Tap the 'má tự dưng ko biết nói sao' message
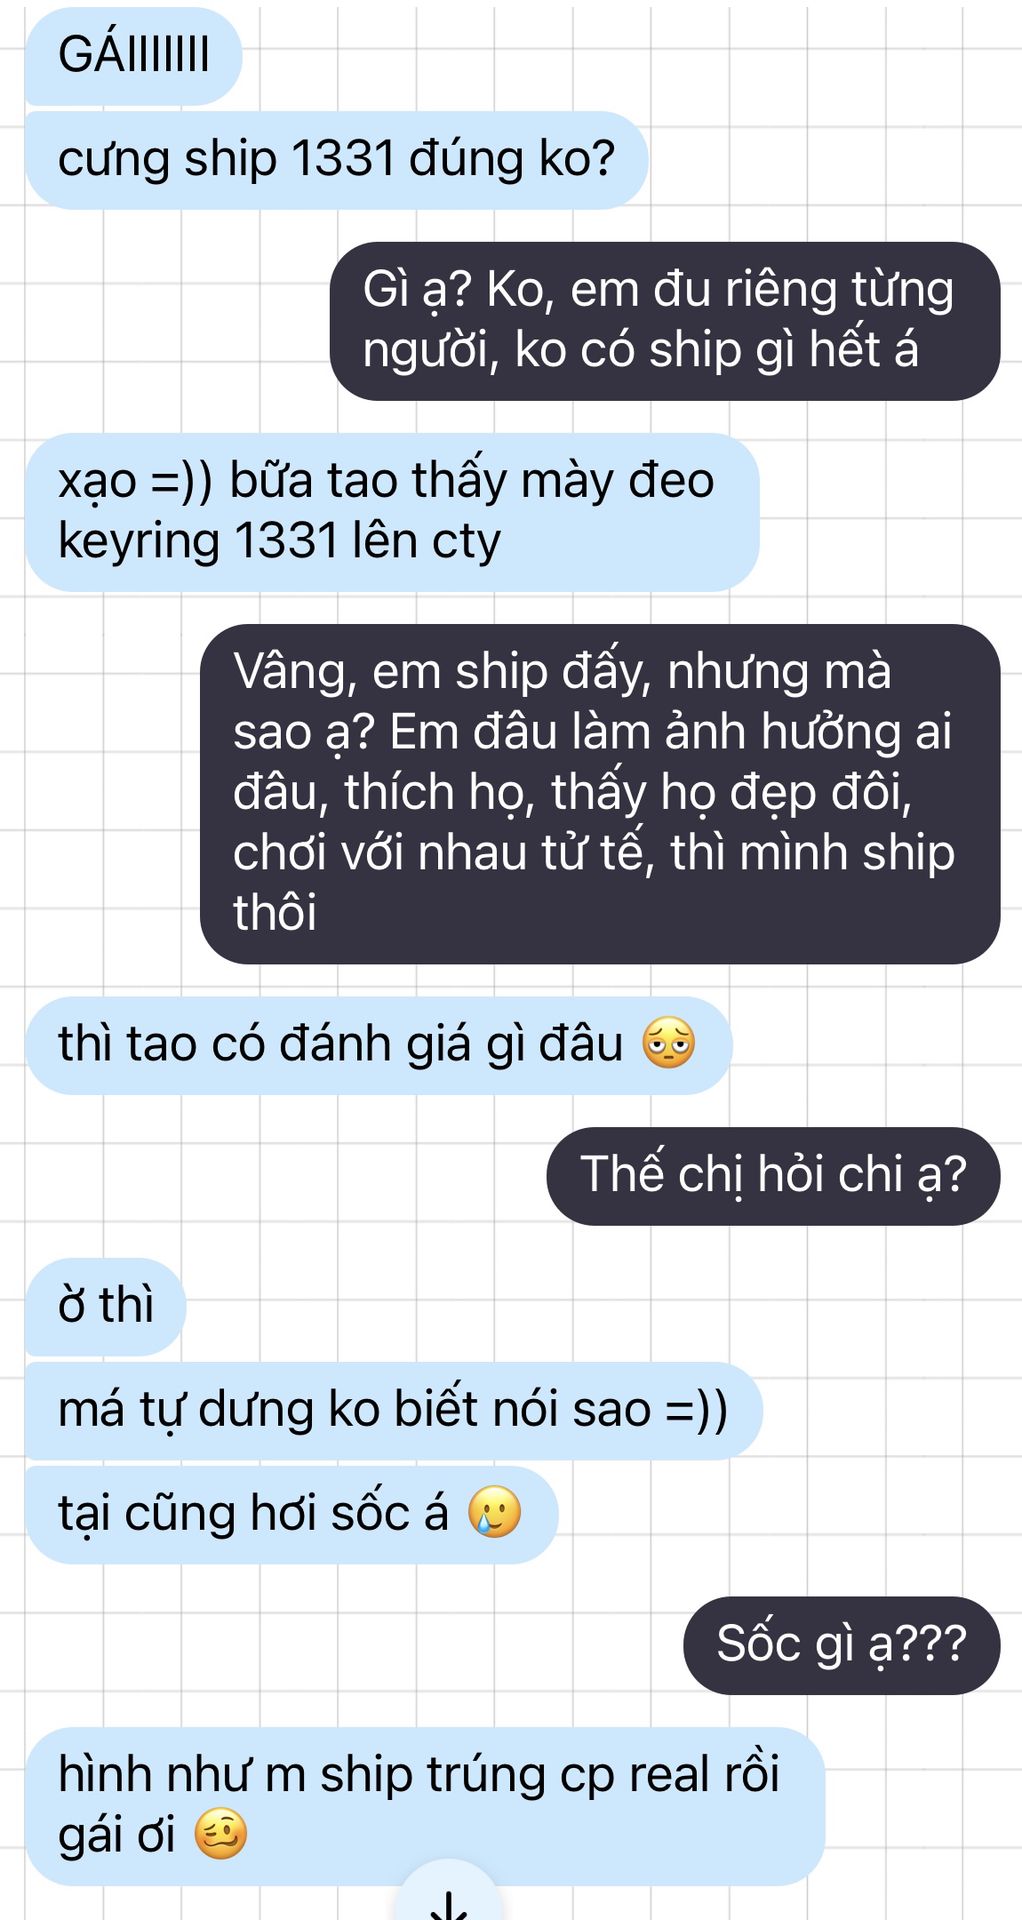 pyautogui.click(x=394, y=1411)
